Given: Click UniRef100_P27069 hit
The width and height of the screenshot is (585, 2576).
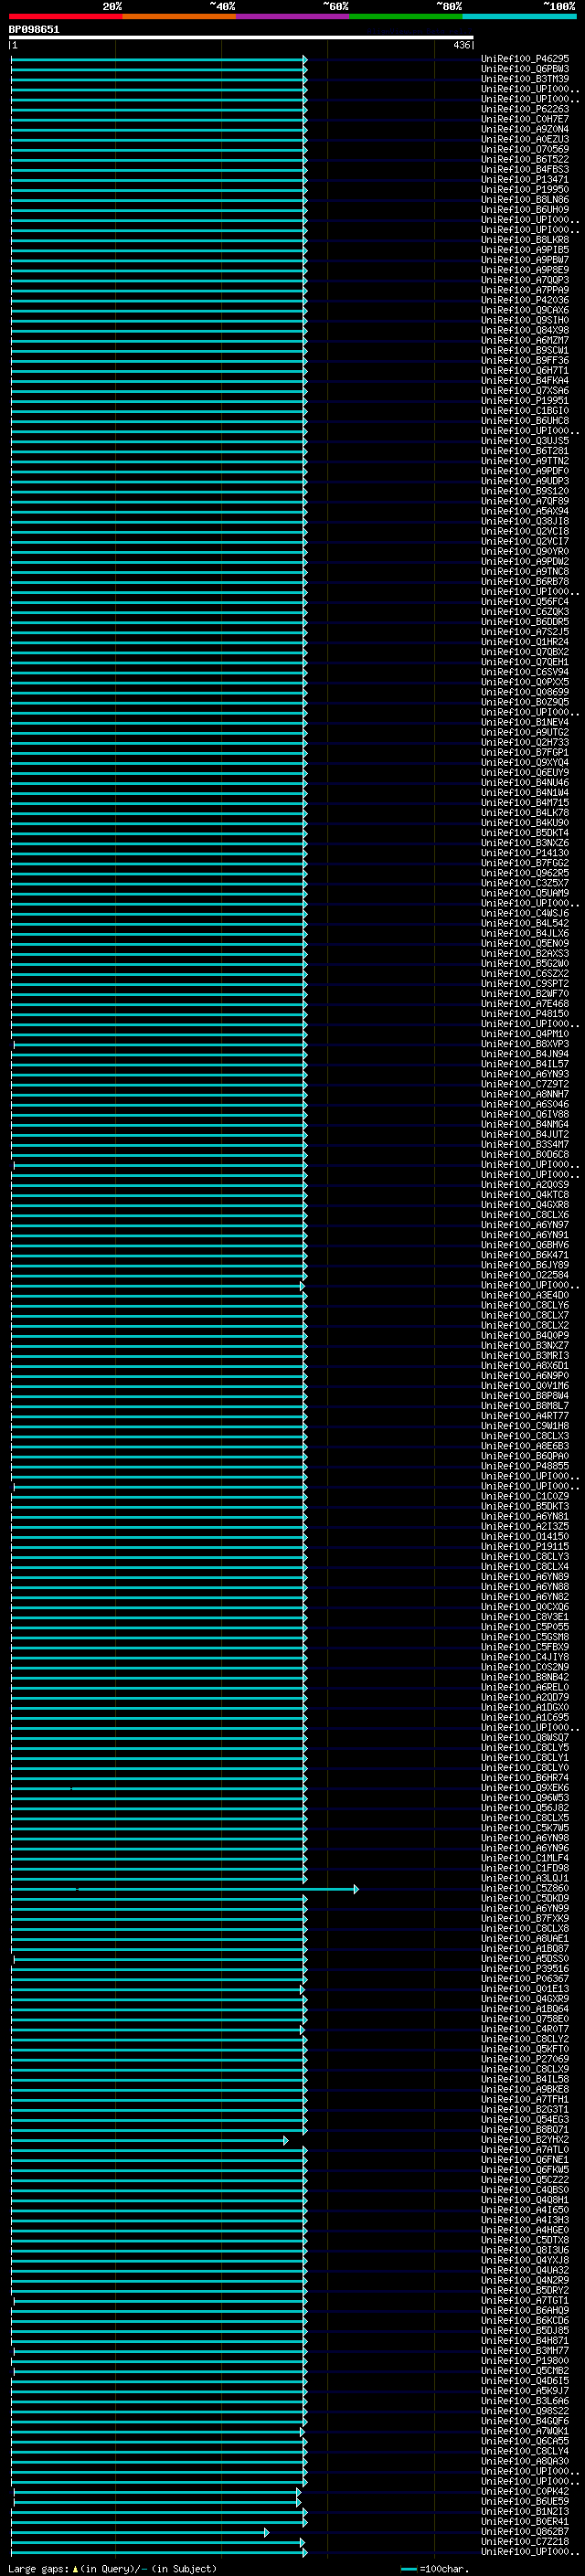Looking at the screenshot, I should (525, 2059).
